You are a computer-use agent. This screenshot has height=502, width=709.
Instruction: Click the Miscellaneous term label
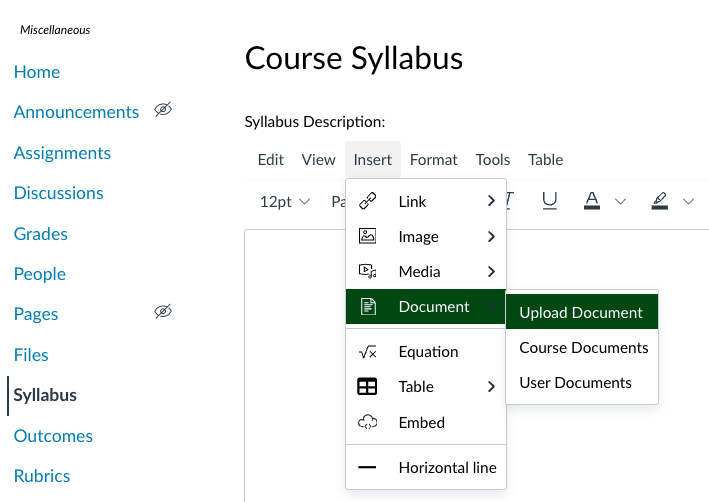55,30
